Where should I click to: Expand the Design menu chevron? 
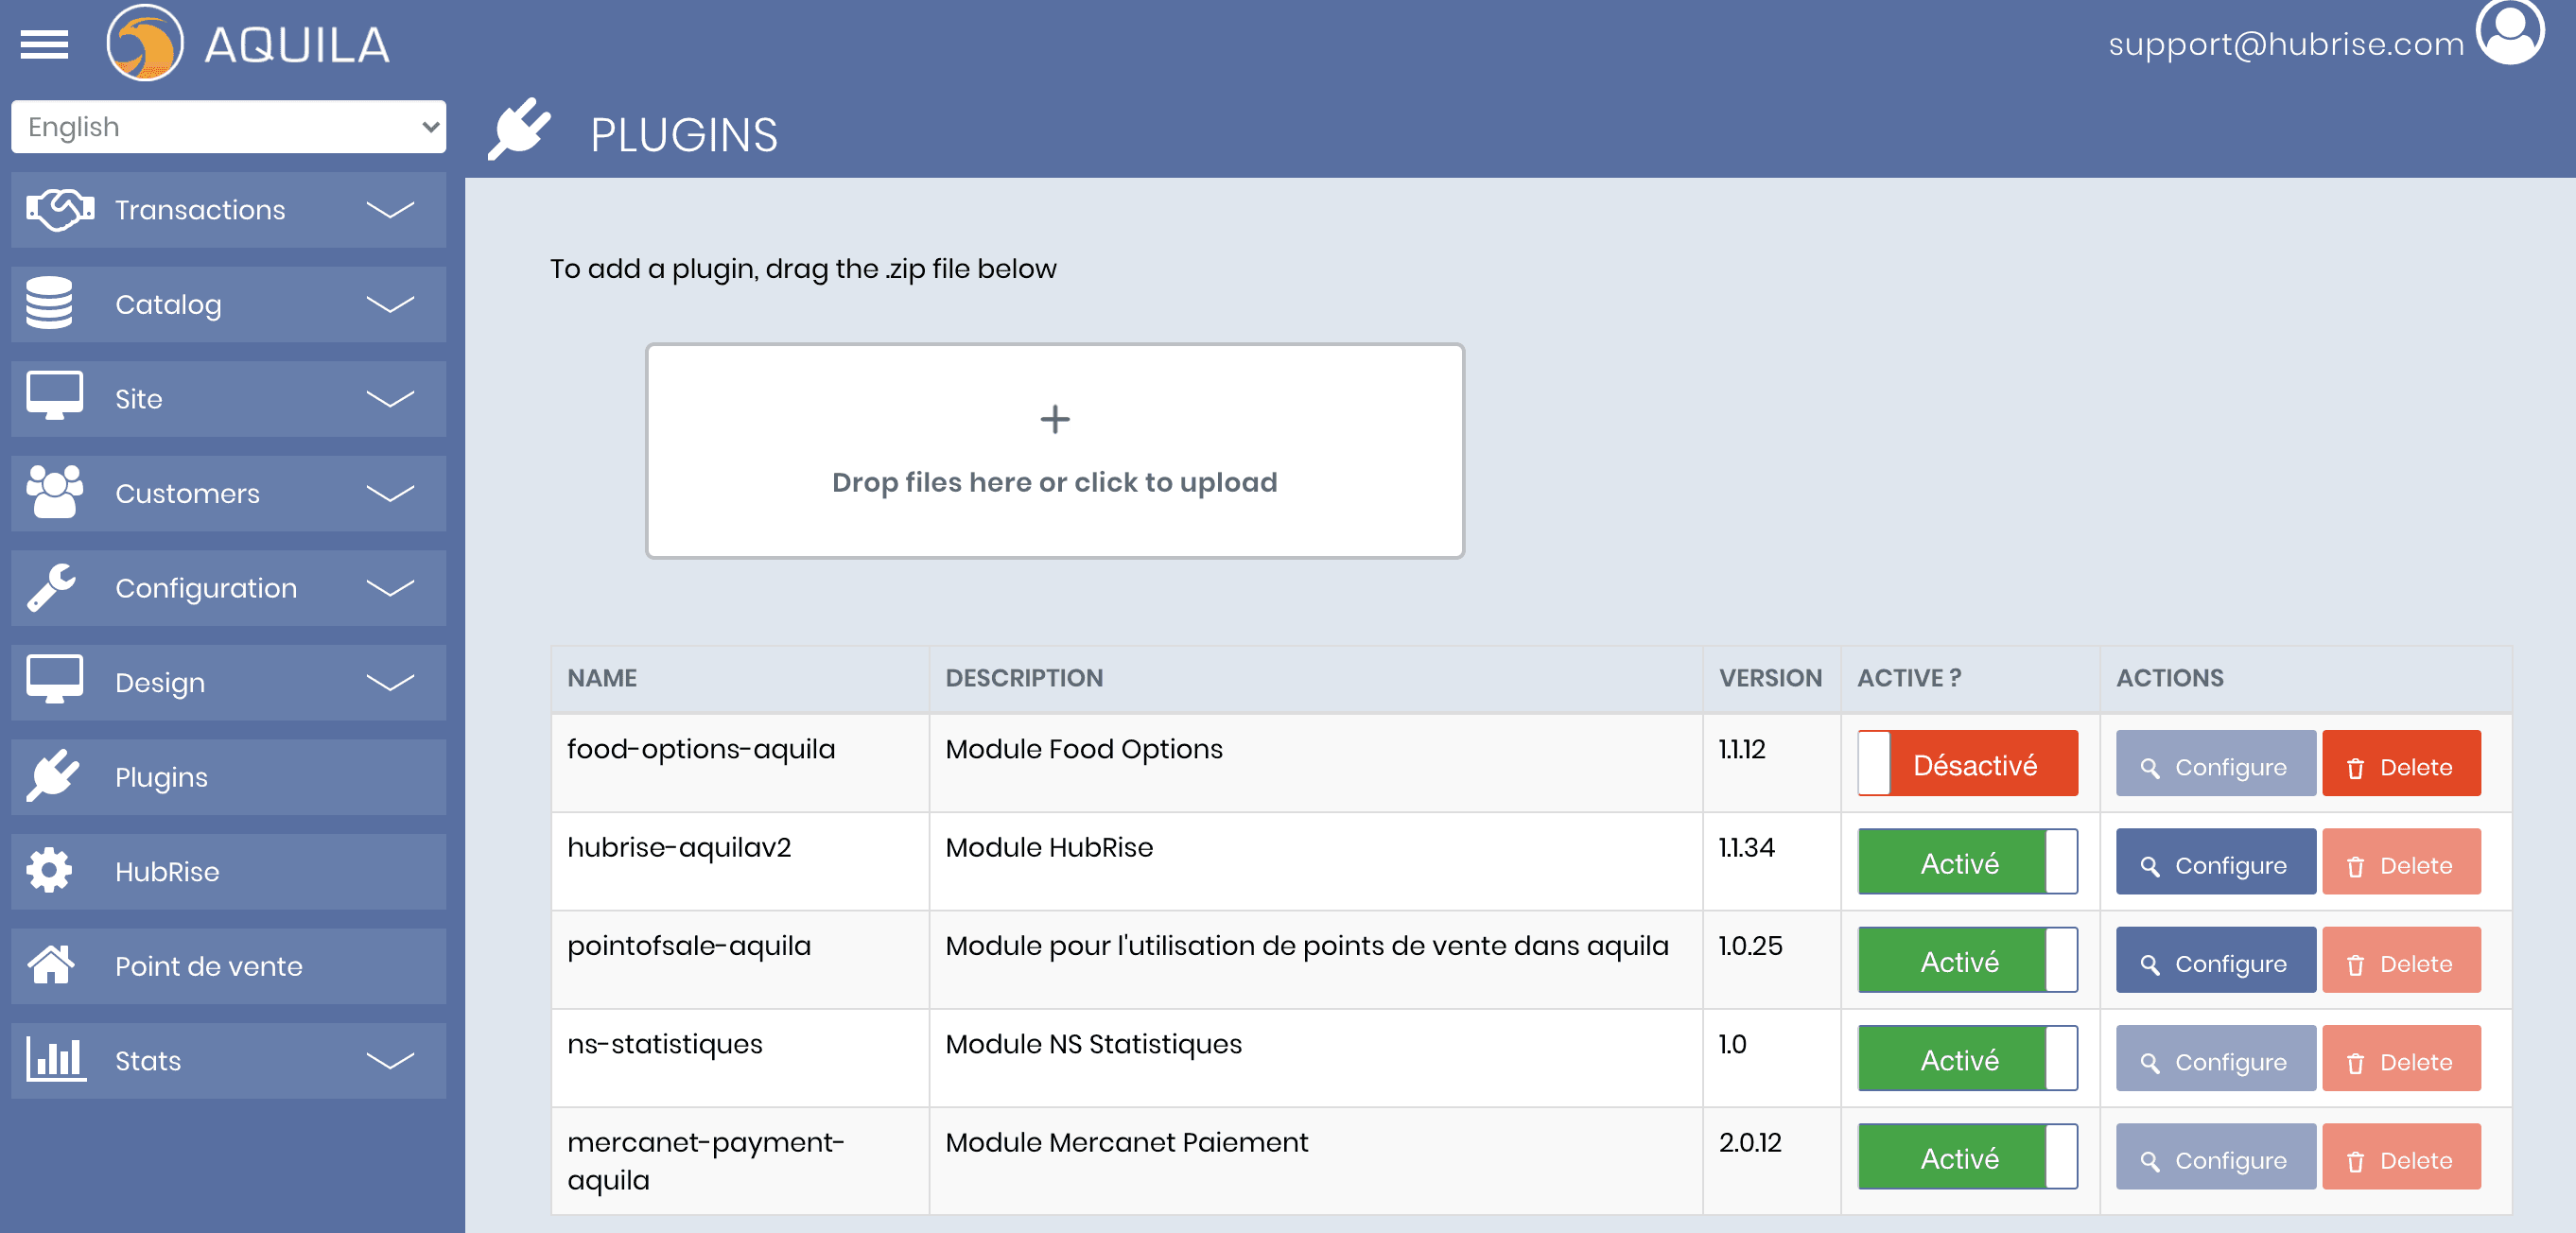390,683
